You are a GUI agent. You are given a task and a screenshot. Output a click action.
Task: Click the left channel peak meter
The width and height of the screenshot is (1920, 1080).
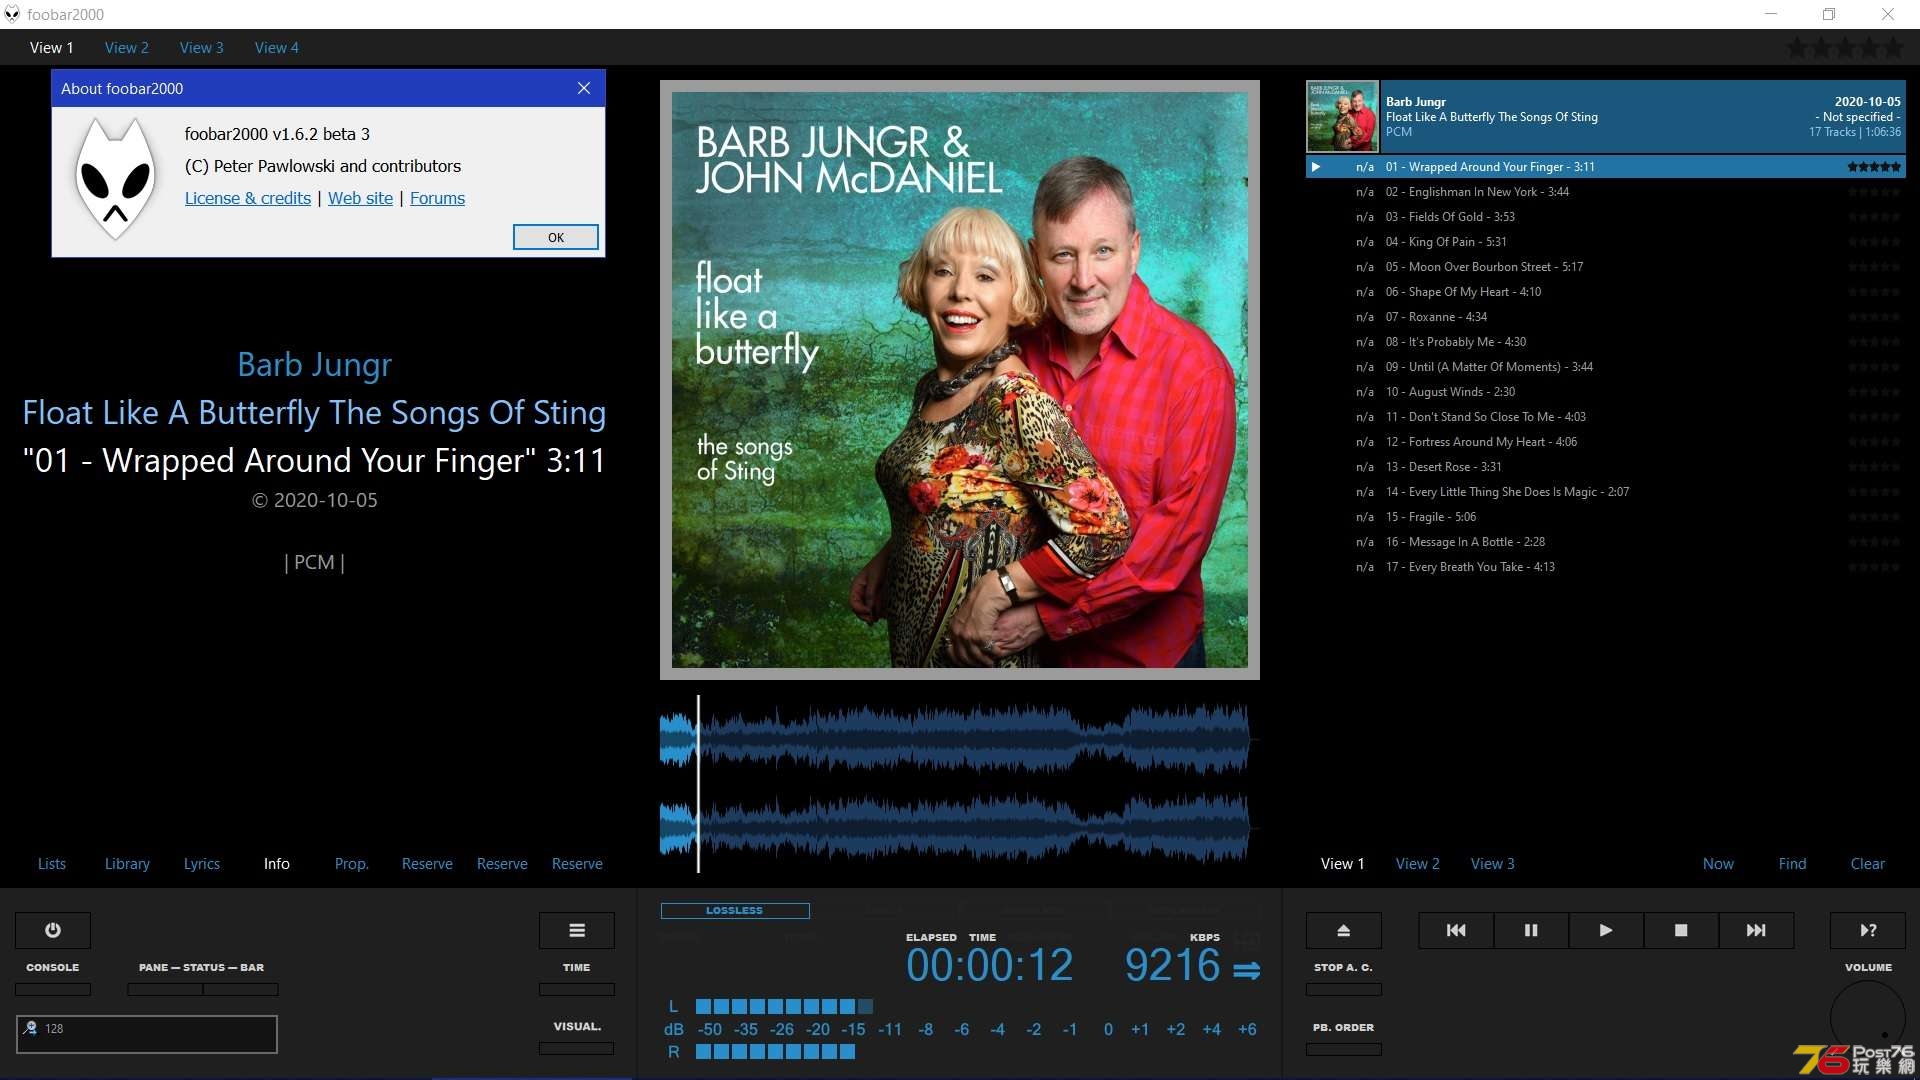coord(785,1006)
